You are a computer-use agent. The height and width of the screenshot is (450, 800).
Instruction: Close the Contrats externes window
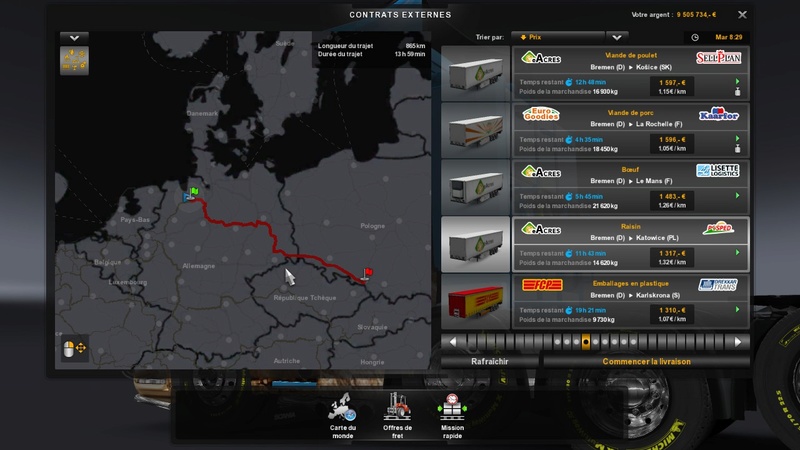coord(742,15)
